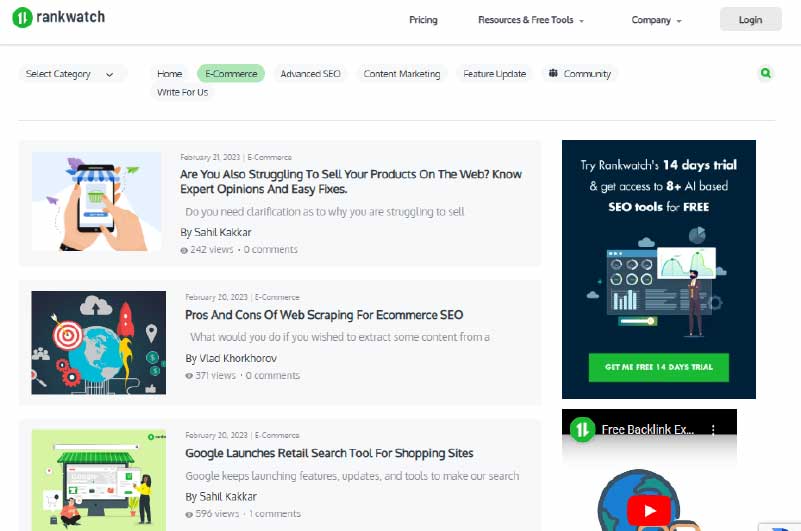This screenshot has height=531, width=801.
Task: Click the channel logo in Free Backlink video
Action: coord(582,429)
